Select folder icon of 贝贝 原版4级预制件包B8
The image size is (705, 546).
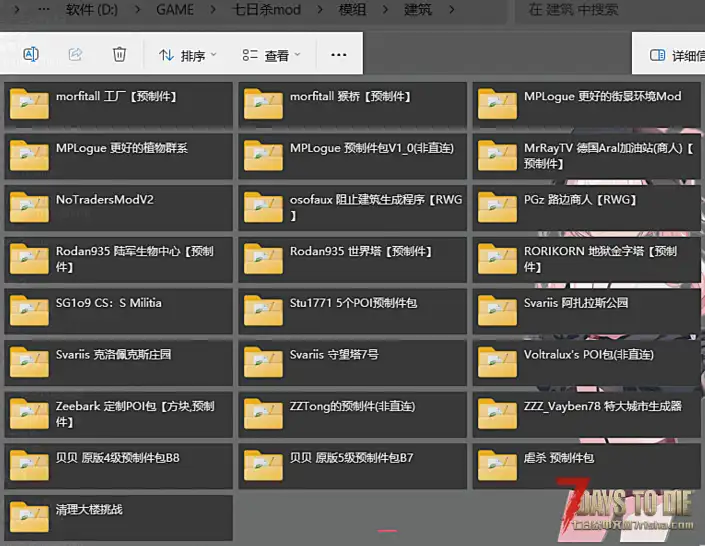(29, 465)
